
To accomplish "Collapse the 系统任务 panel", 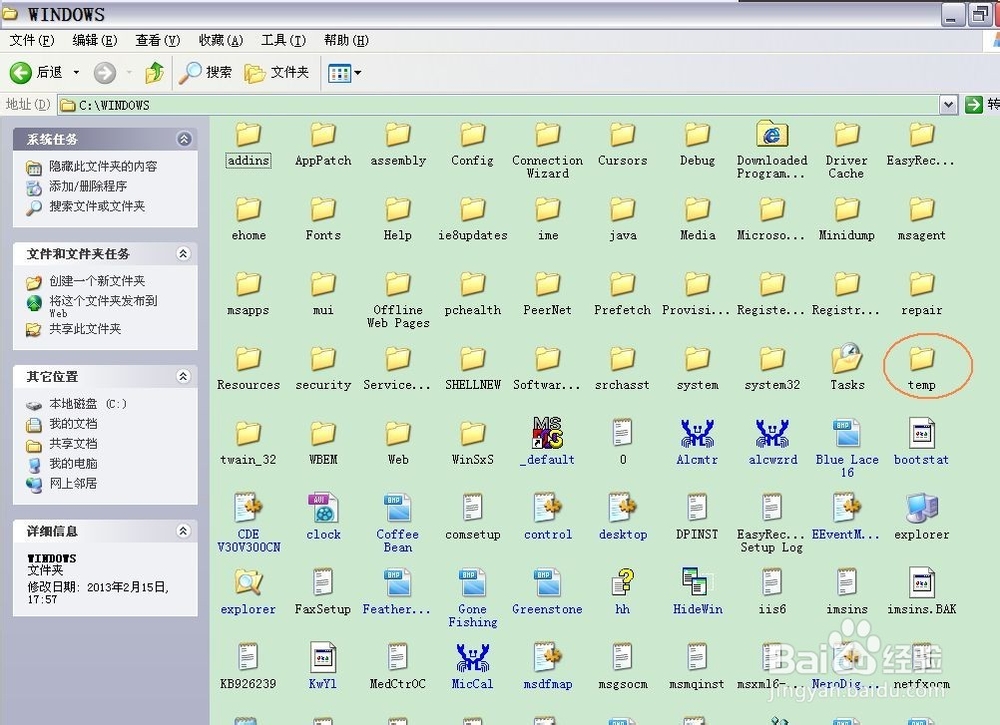I will [184, 139].
